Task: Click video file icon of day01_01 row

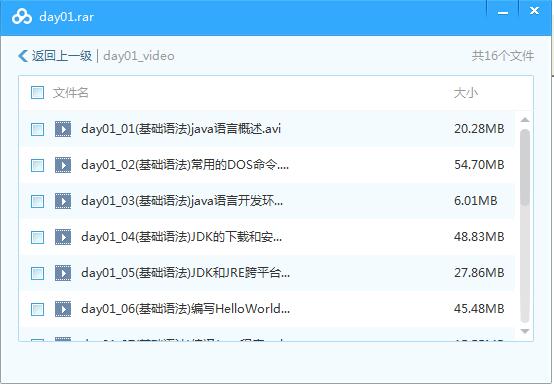Action: coord(63,129)
